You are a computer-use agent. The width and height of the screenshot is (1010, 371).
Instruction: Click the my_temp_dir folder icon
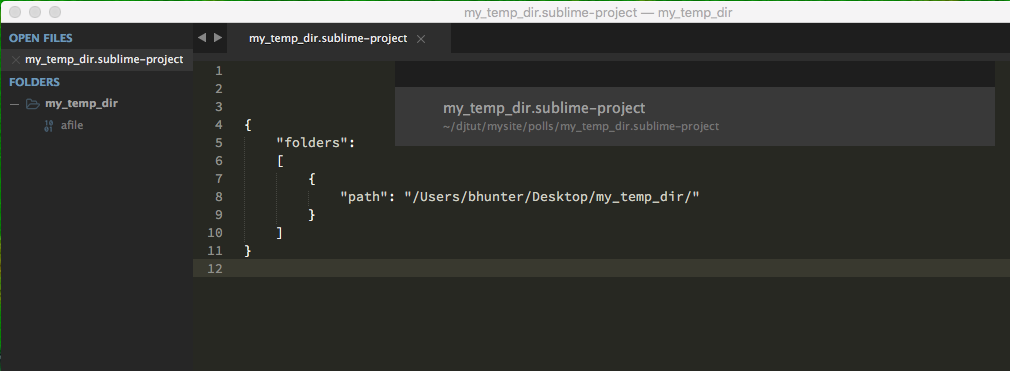pyautogui.click(x=32, y=104)
